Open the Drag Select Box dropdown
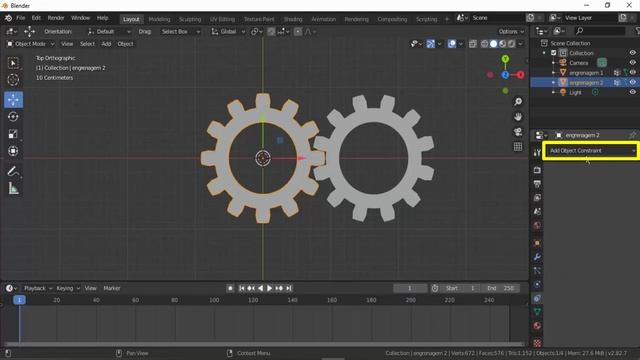 (x=179, y=31)
